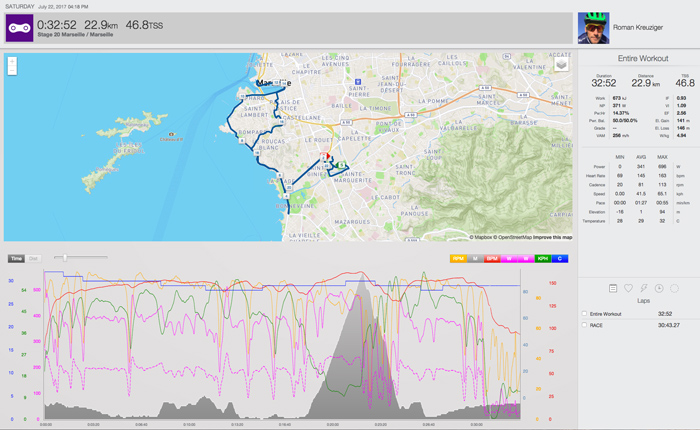The height and width of the screenshot is (430, 700).
Task: Open the laps list panel icon
Action: pos(613,288)
